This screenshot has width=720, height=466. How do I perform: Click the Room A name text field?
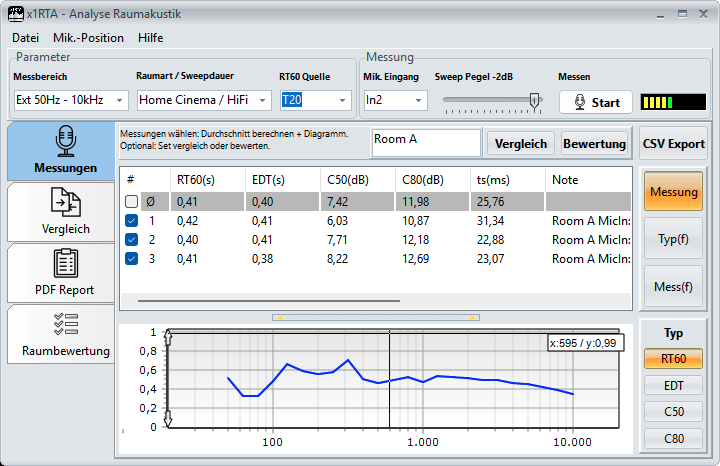(x=425, y=142)
